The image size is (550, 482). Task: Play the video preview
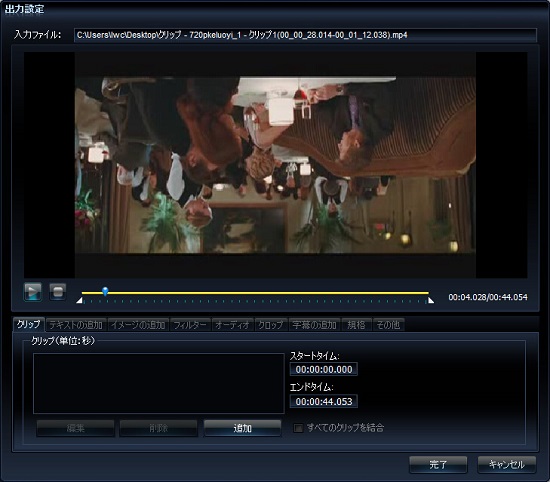pos(33,292)
